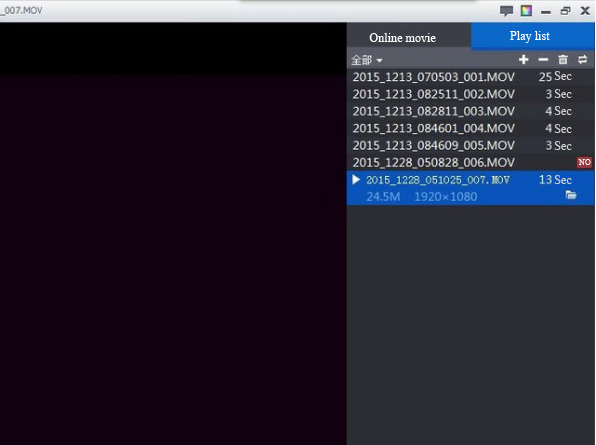This screenshot has width=596, height=445.
Task: Open the 全部 filter dropdown
Action: [366, 60]
